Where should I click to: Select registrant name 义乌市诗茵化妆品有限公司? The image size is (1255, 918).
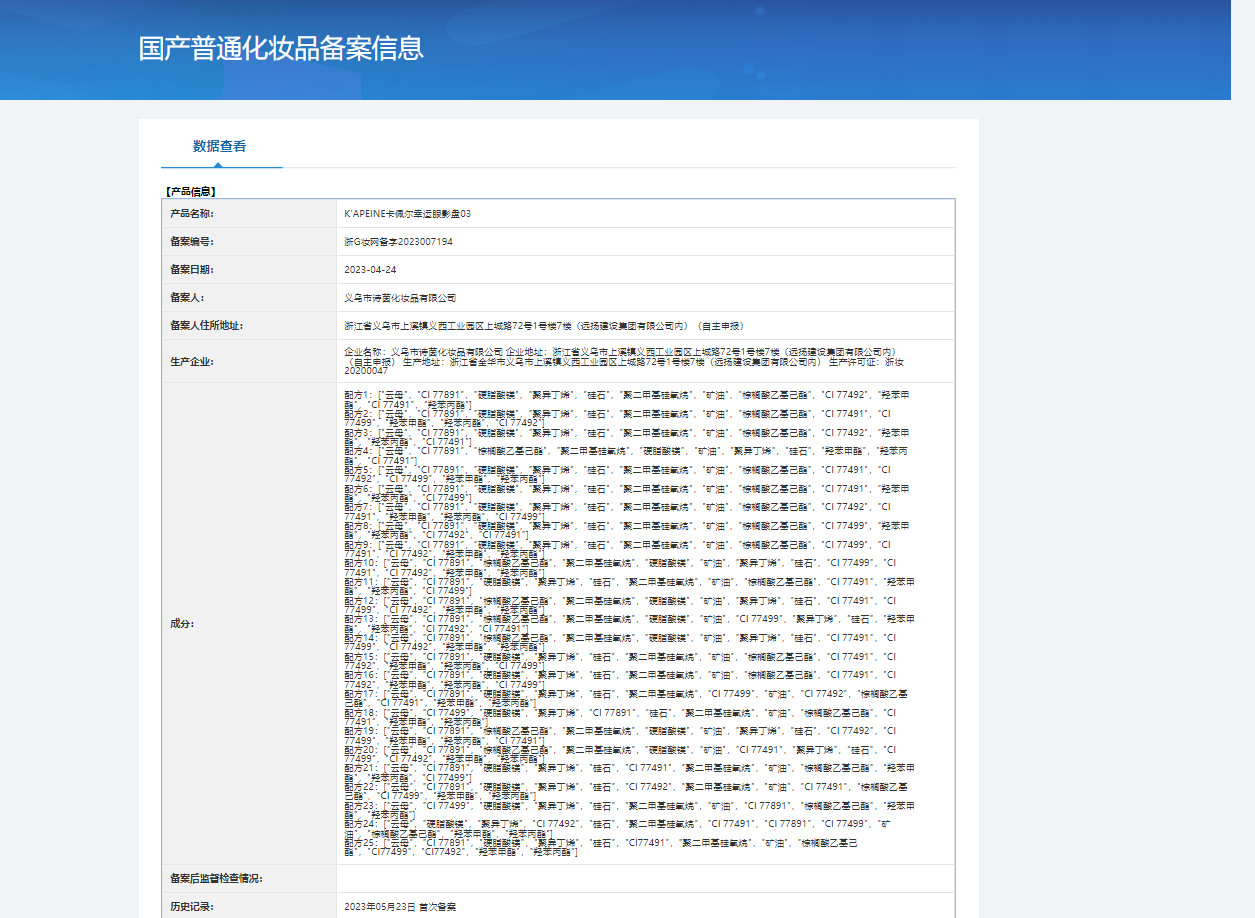(400, 297)
